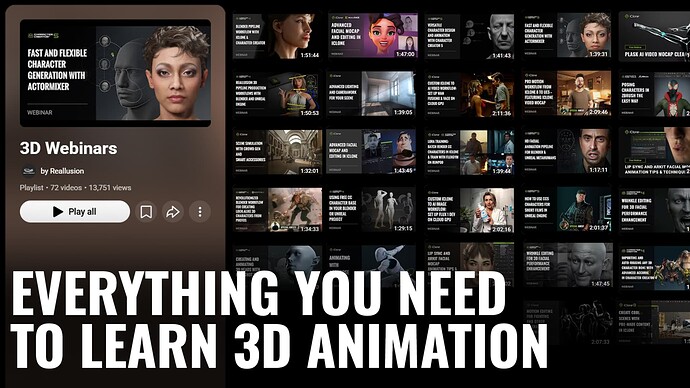Open Wrinkle Editing thumbnail with the screaming face
Screen dimensions: 690x388
pos(654,210)
